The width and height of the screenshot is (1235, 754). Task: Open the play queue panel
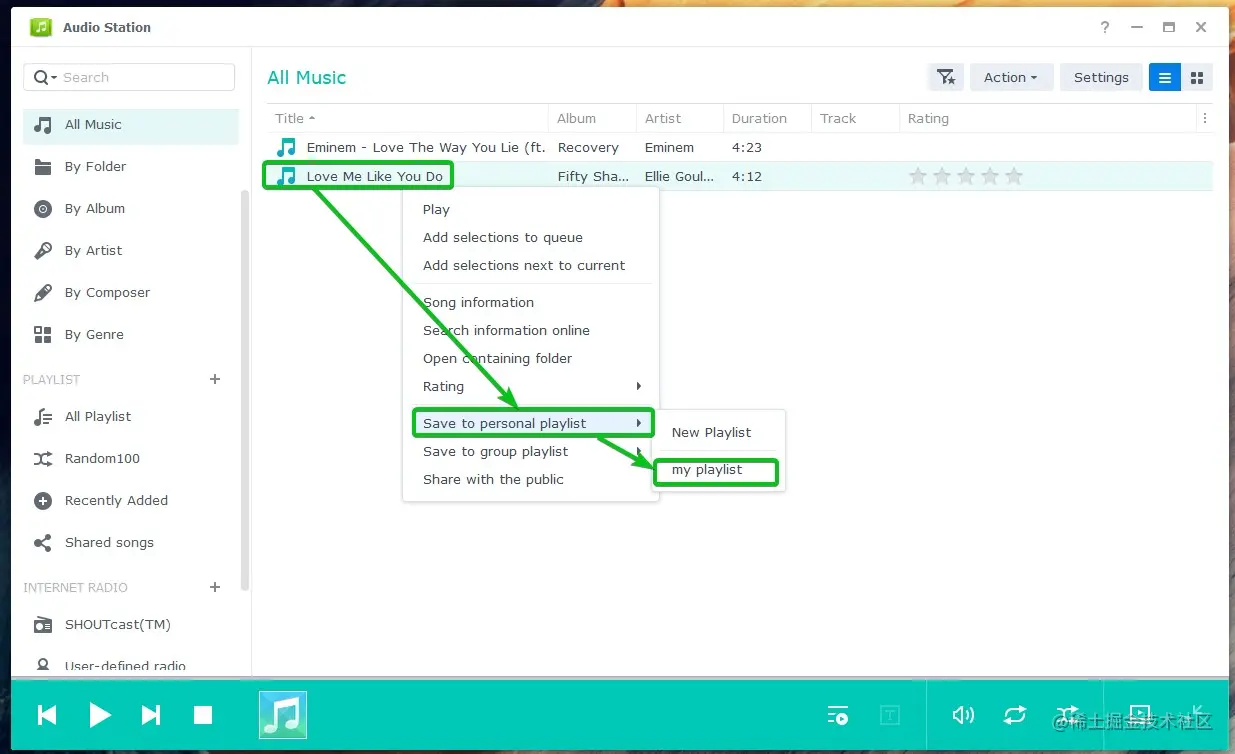point(838,715)
